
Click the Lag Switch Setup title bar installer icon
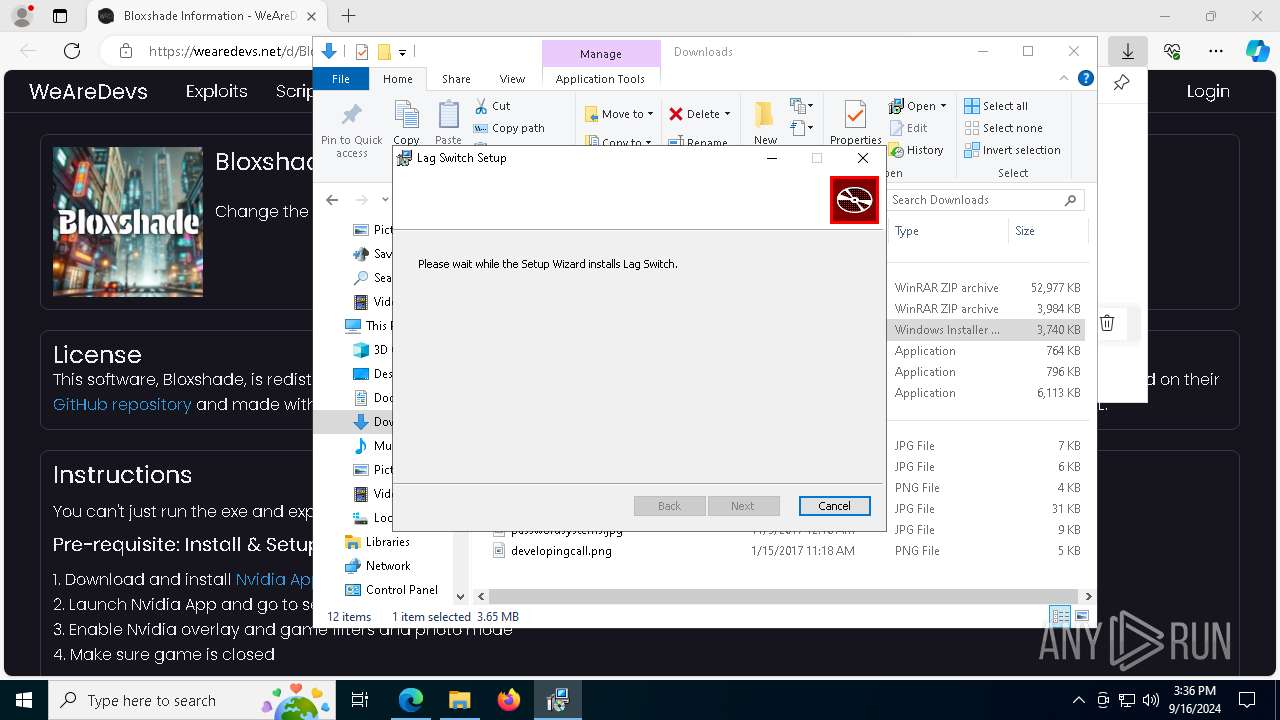(x=404, y=158)
